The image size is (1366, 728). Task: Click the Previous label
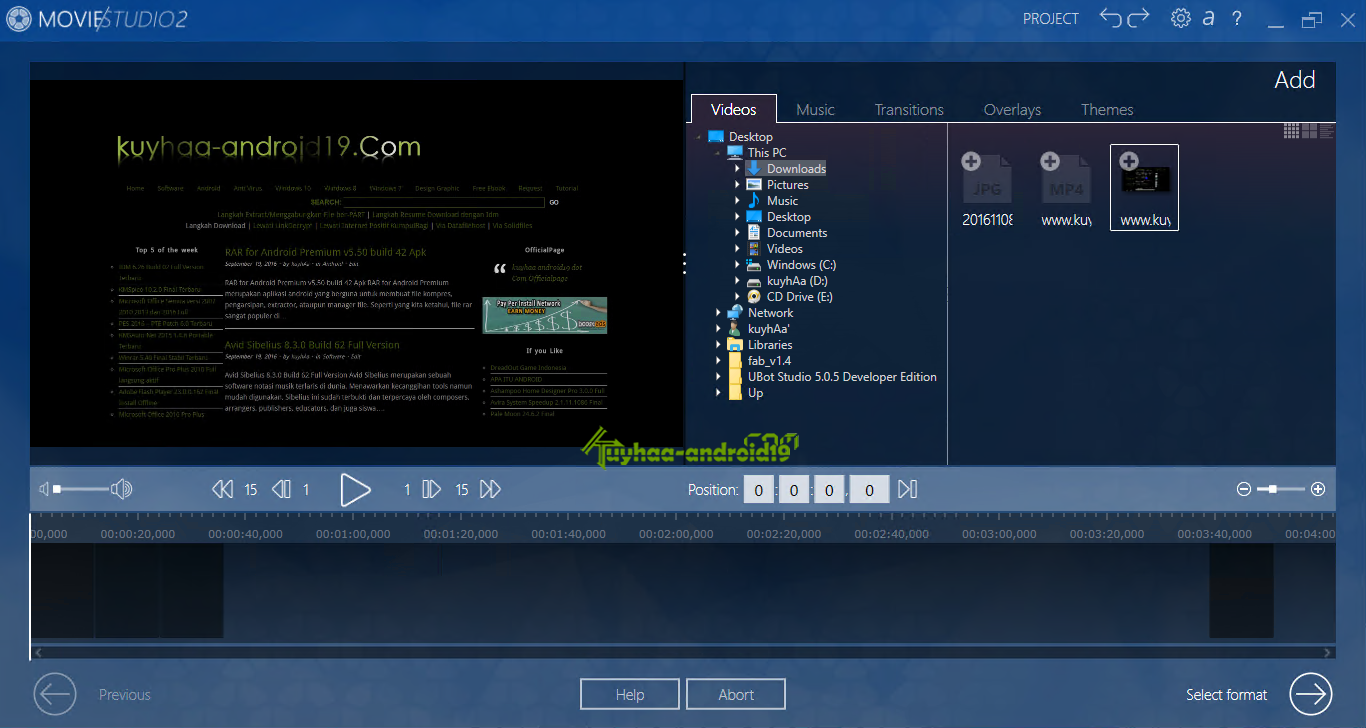coord(125,695)
